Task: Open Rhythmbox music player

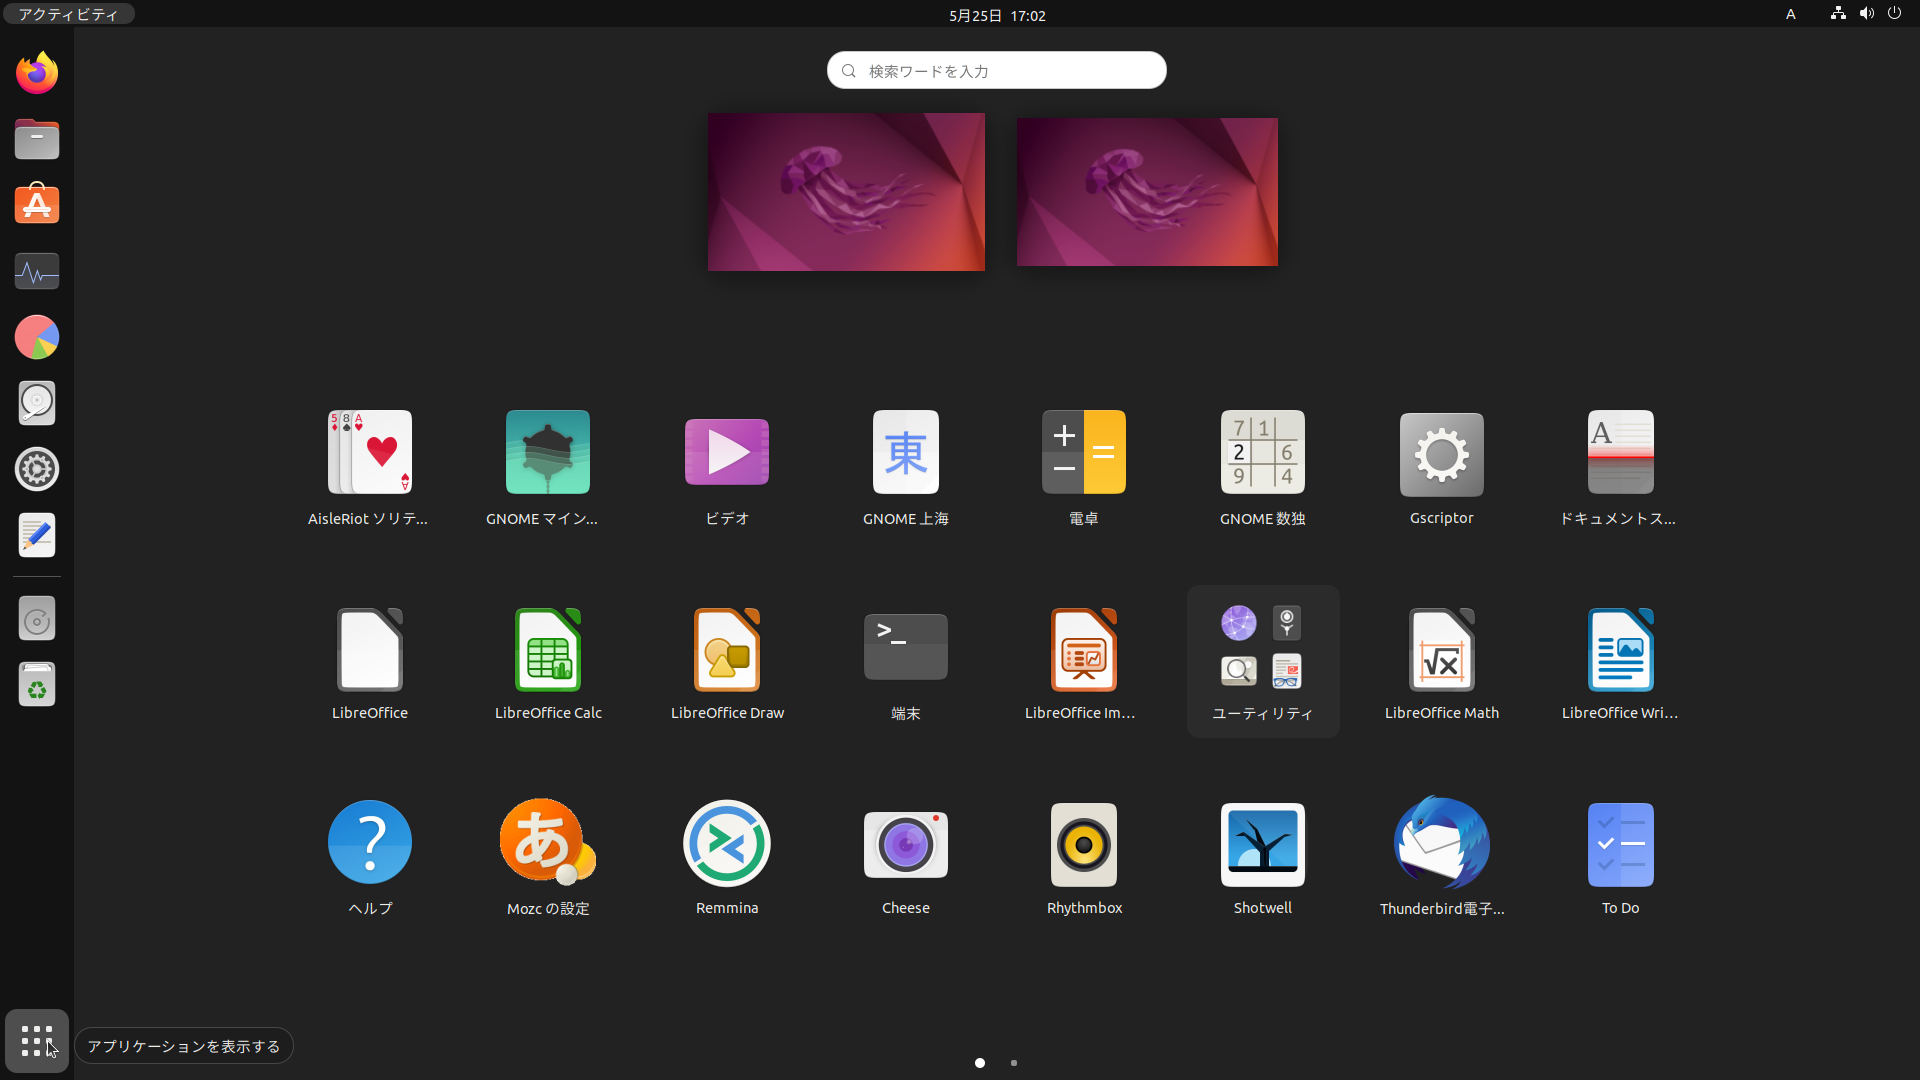Action: (x=1084, y=845)
